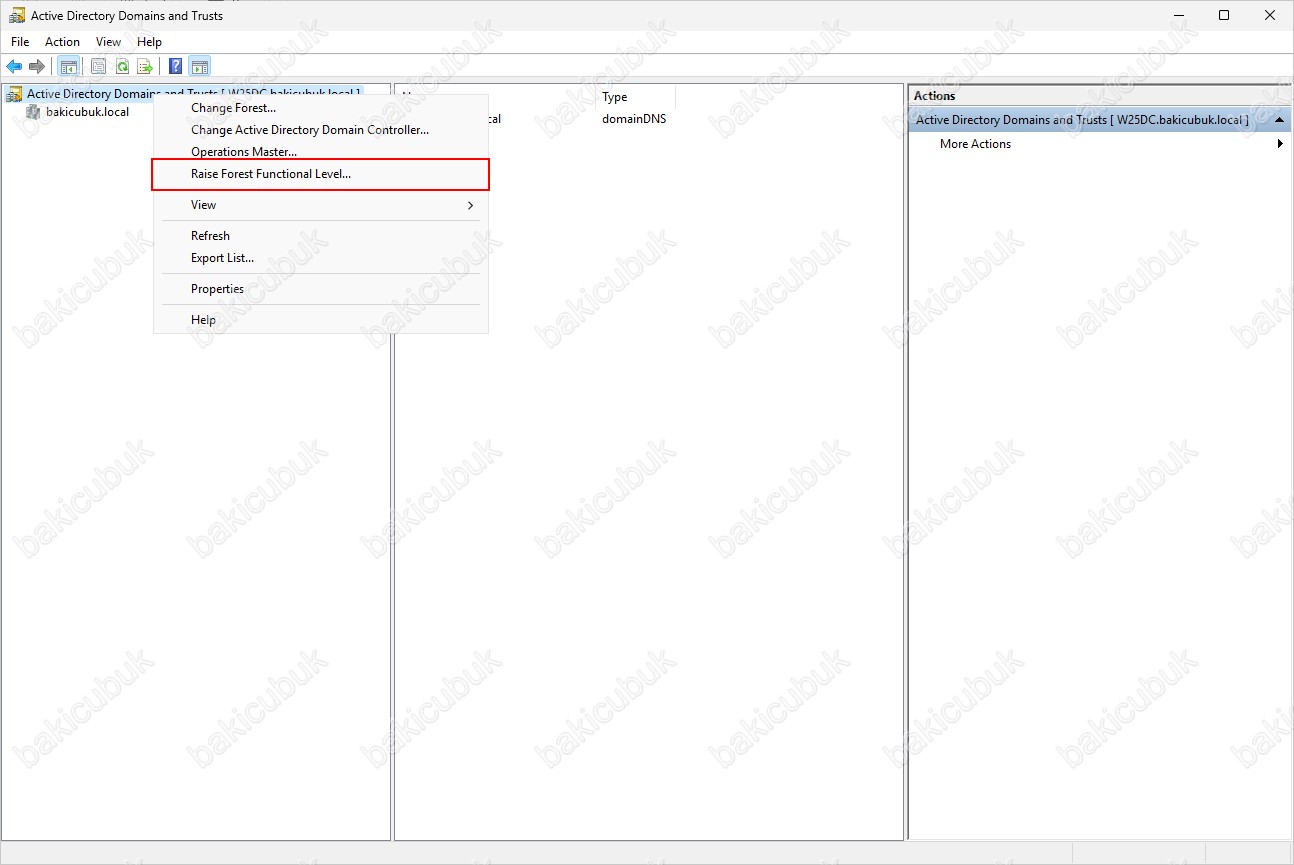1294x865 pixels.
Task: Open Properties from the context menu
Action: (320, 289)
